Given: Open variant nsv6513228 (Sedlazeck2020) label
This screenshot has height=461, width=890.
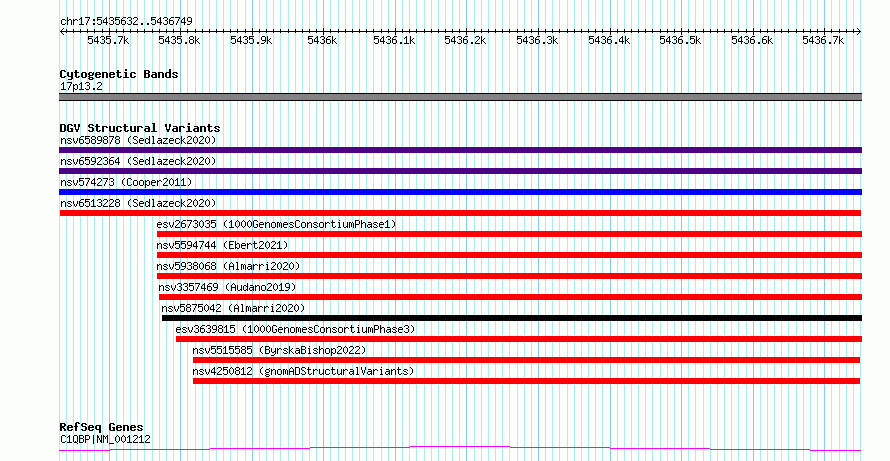Looking at the screenshot, I should [x=138, y=203].
